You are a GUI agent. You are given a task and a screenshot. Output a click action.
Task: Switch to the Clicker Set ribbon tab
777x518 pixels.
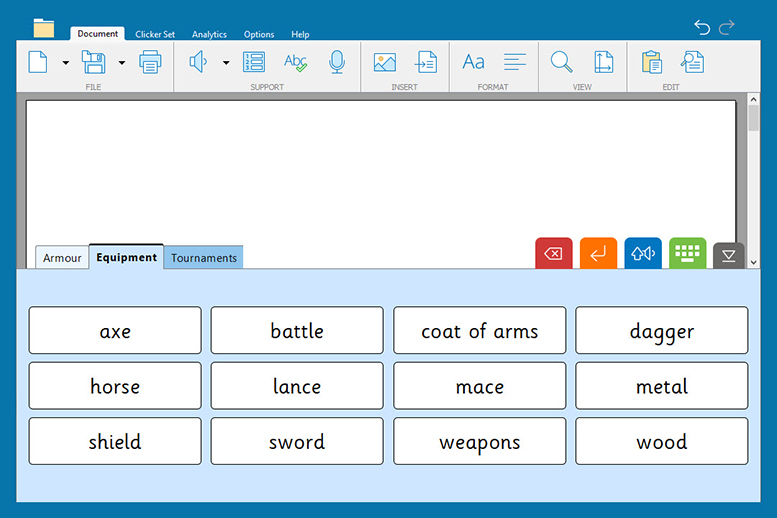(x=155, y=34)
